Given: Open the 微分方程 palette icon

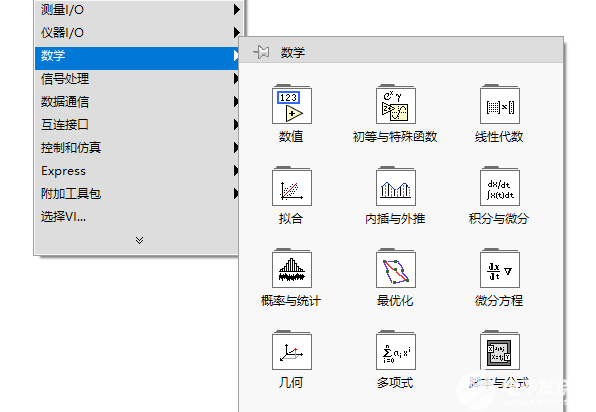Looking at the screenshot, I should (500, 269).
